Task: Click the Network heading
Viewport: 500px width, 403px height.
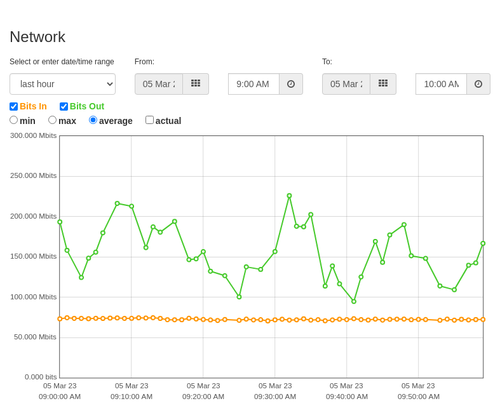Action: coord(37,37)
